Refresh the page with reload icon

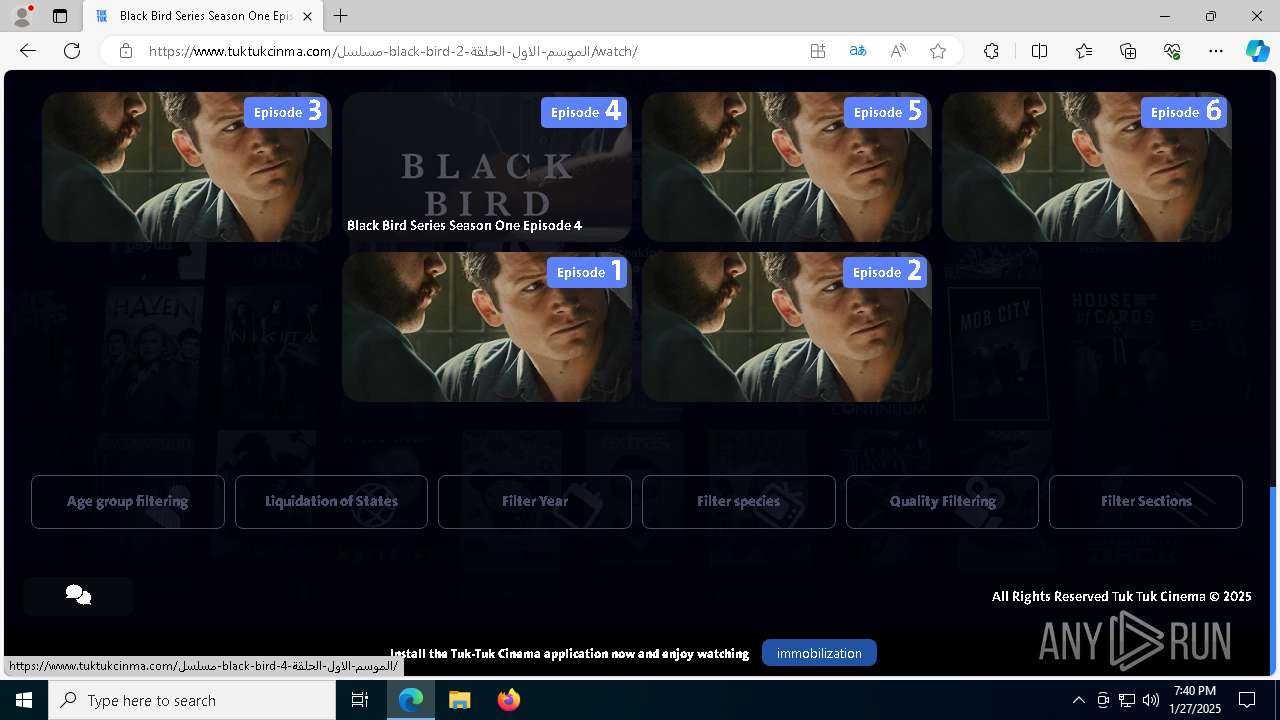(72, 51)
